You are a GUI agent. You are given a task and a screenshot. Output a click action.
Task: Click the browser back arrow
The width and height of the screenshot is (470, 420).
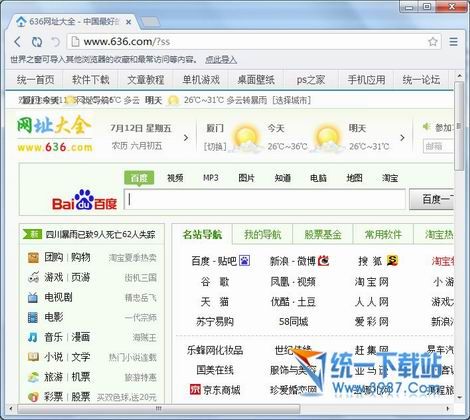[18, 42]
